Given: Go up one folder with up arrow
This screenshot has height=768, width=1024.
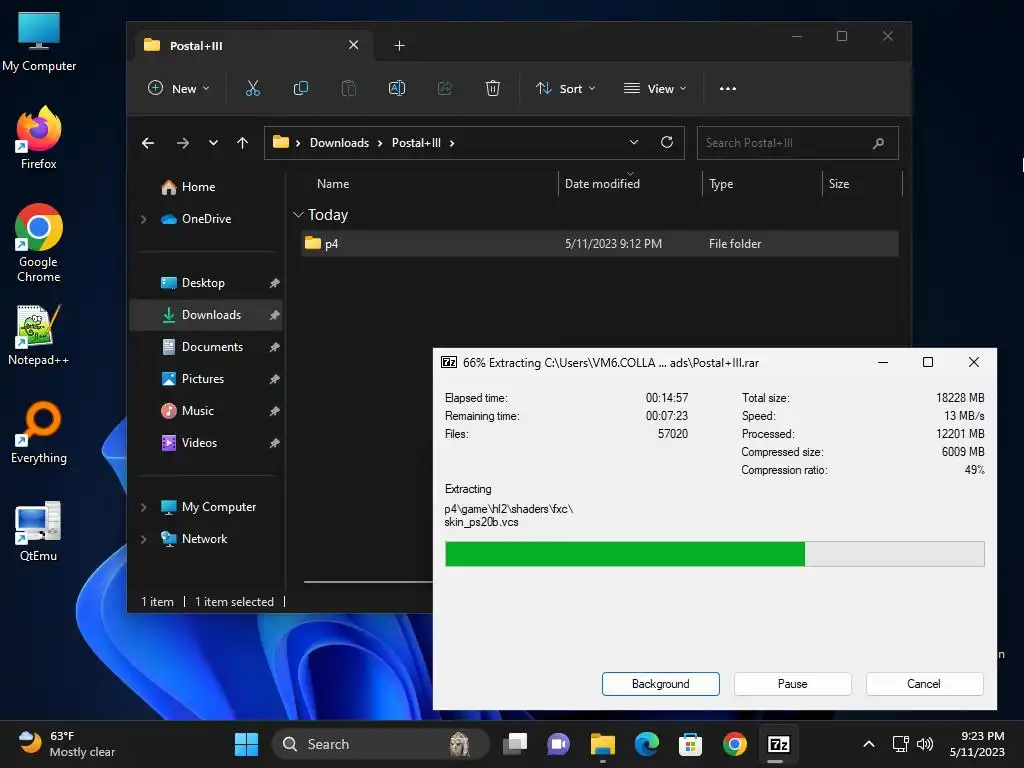Looking at the screenshot, I should pyautogui.click(x=242, y=143).
